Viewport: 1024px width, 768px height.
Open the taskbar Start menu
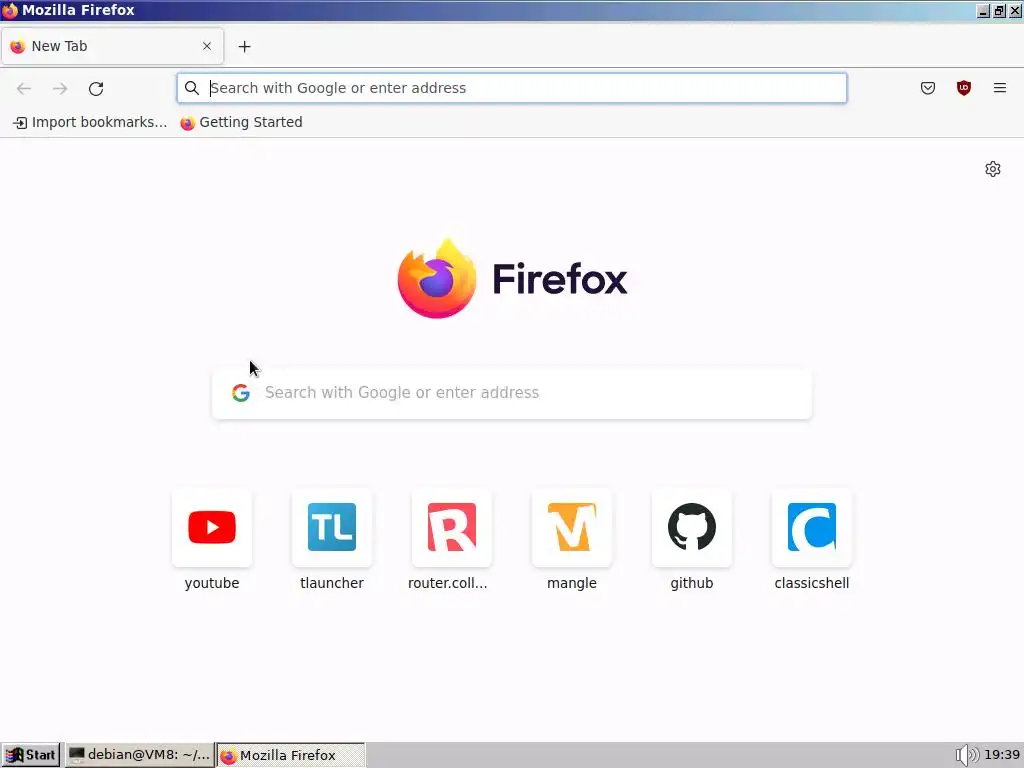(x=31, y=755)
